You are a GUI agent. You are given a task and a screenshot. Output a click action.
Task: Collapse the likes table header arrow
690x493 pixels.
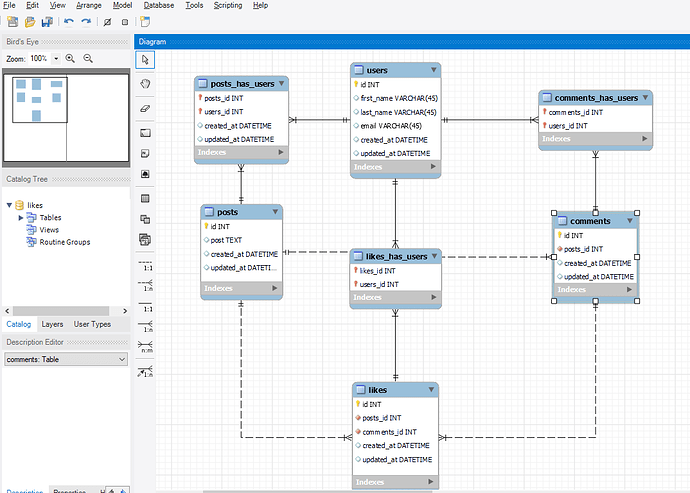point(431,390)
